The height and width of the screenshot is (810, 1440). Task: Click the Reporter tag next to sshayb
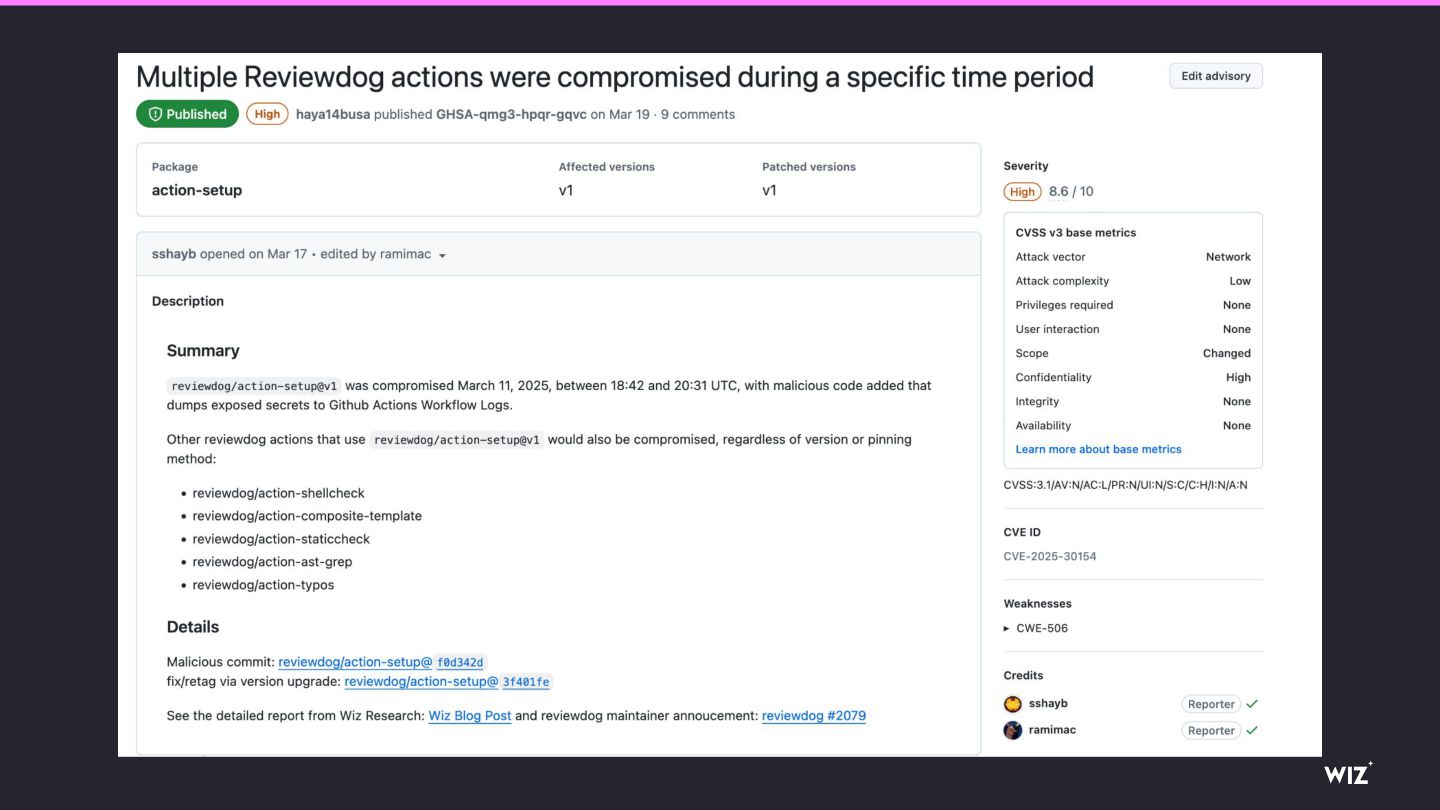click(x=1211, y=704)
